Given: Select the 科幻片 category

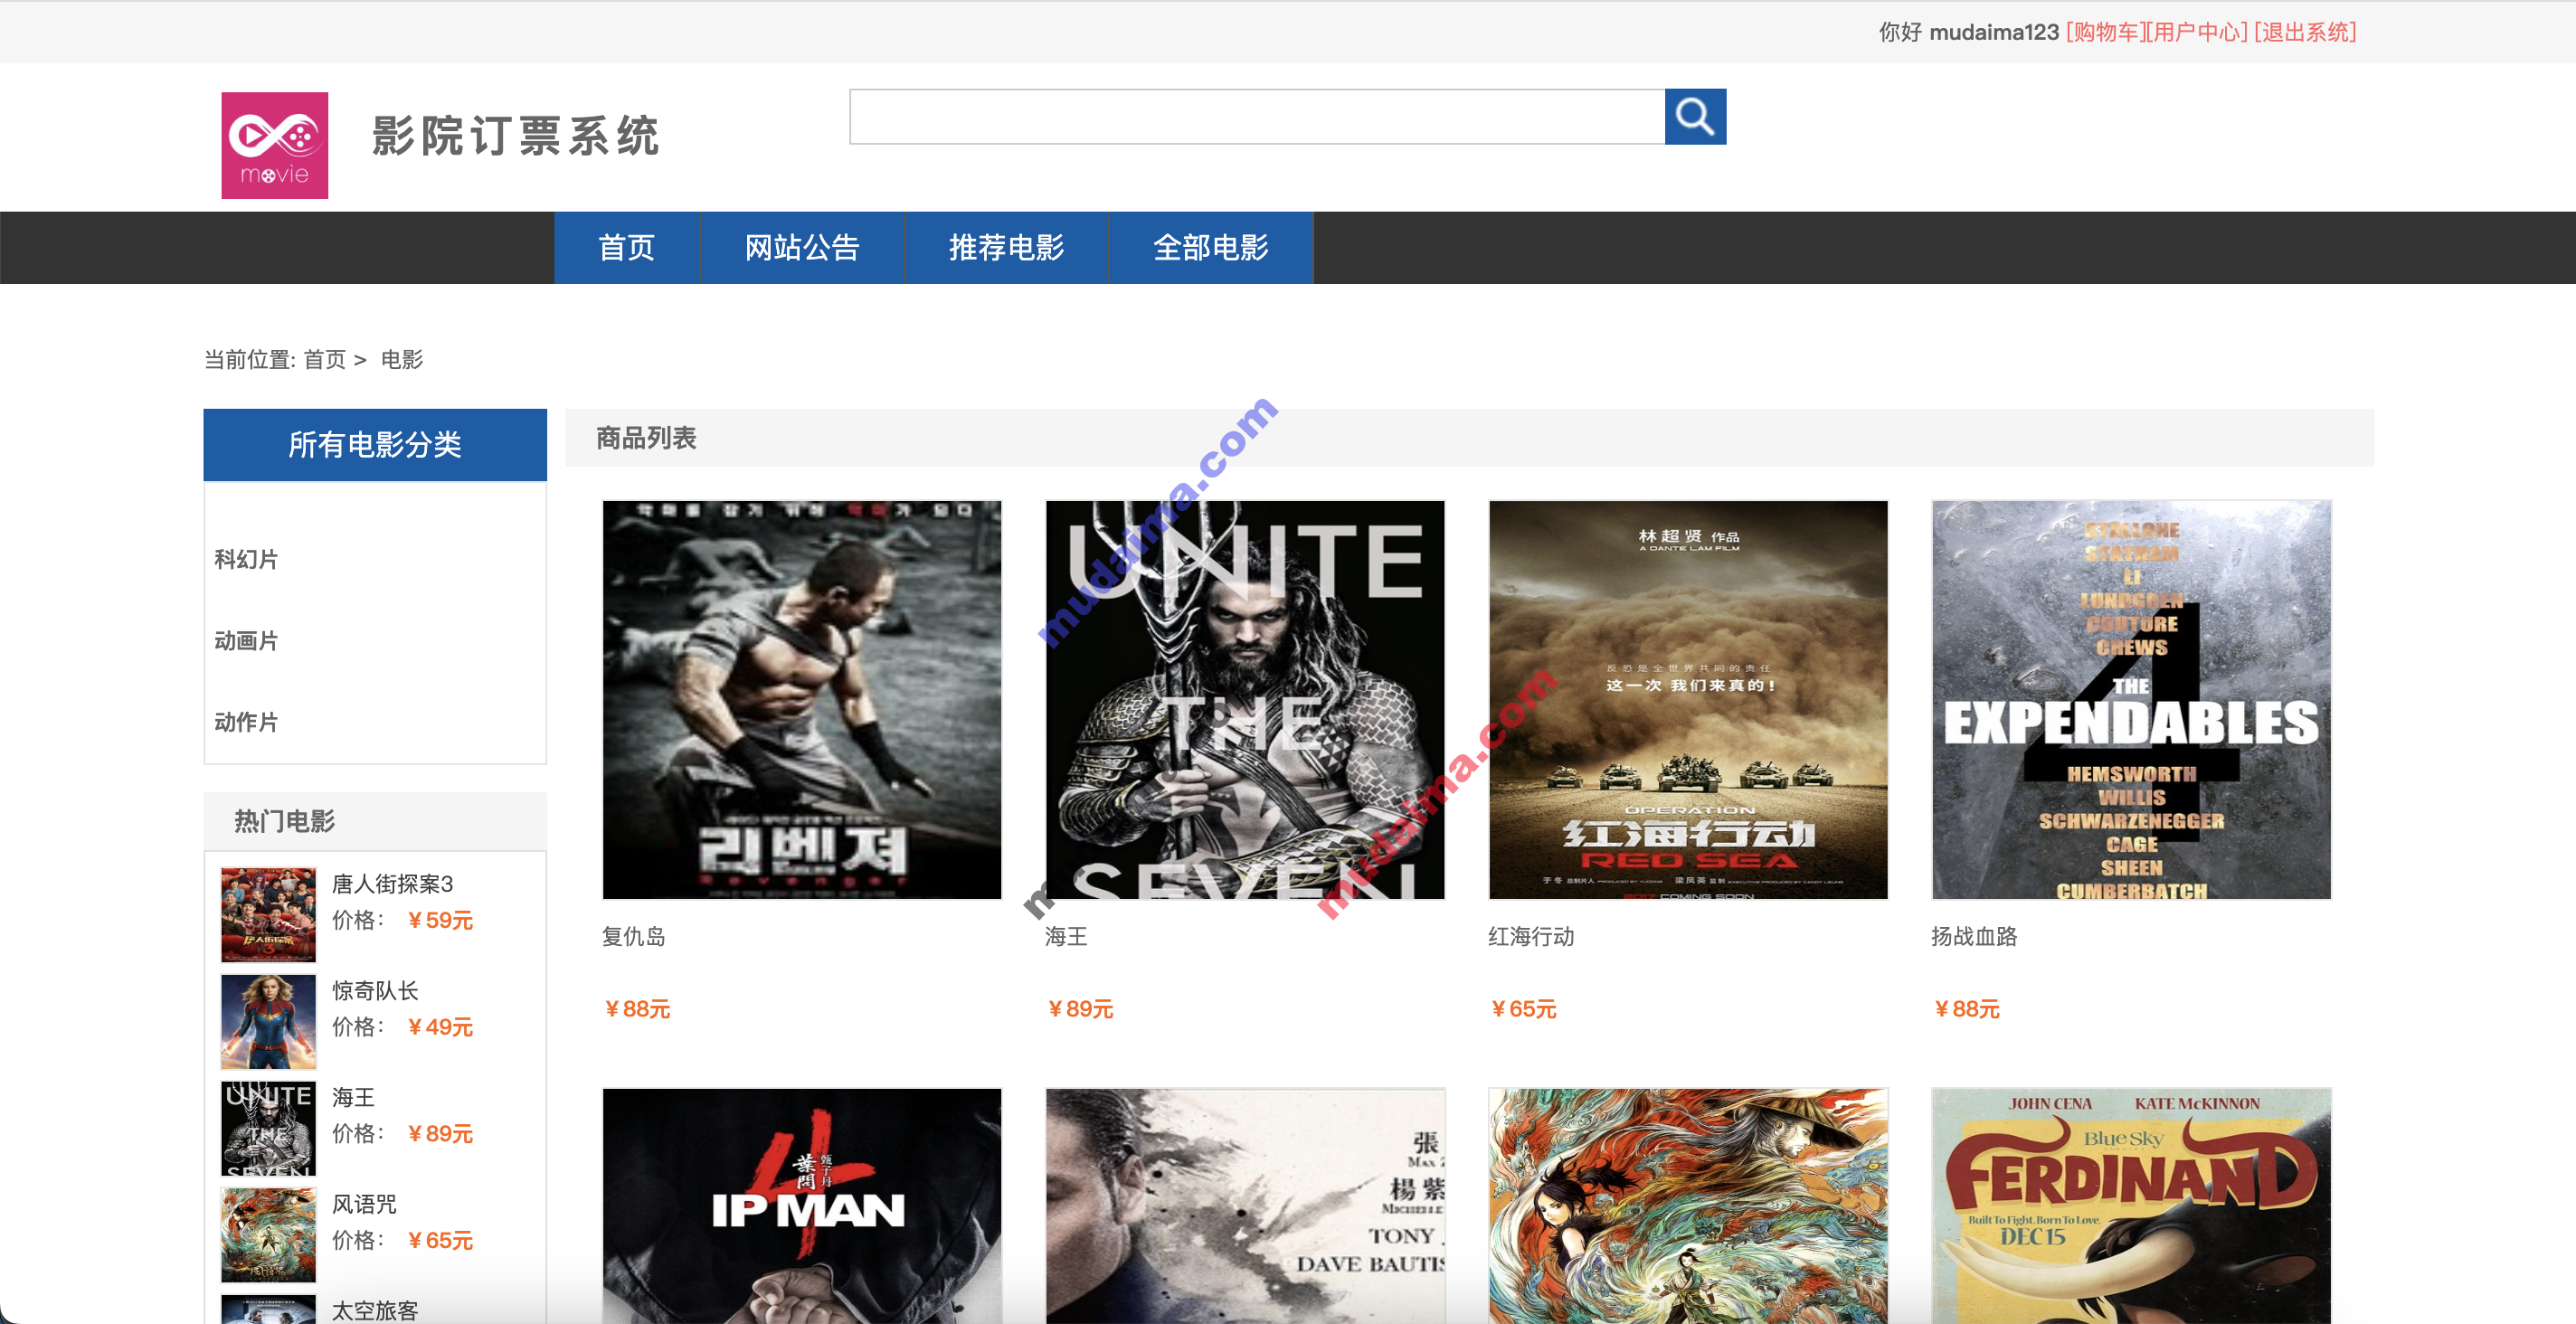Looking at the screenshot, I should pos(246,559).
